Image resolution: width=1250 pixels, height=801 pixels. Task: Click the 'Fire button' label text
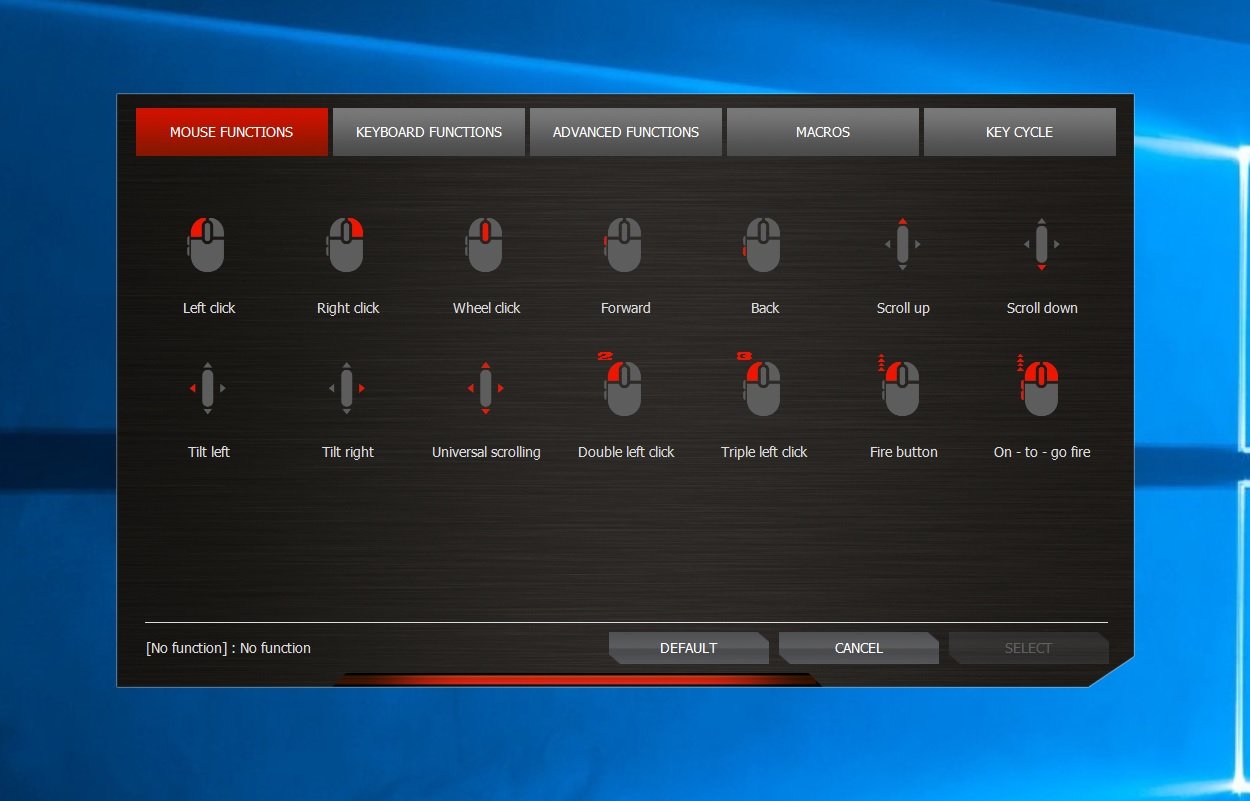coord(904,452)
